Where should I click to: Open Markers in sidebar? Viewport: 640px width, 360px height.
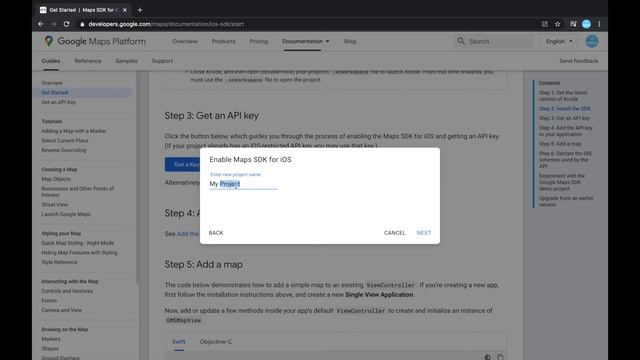[x=51, y=339]
